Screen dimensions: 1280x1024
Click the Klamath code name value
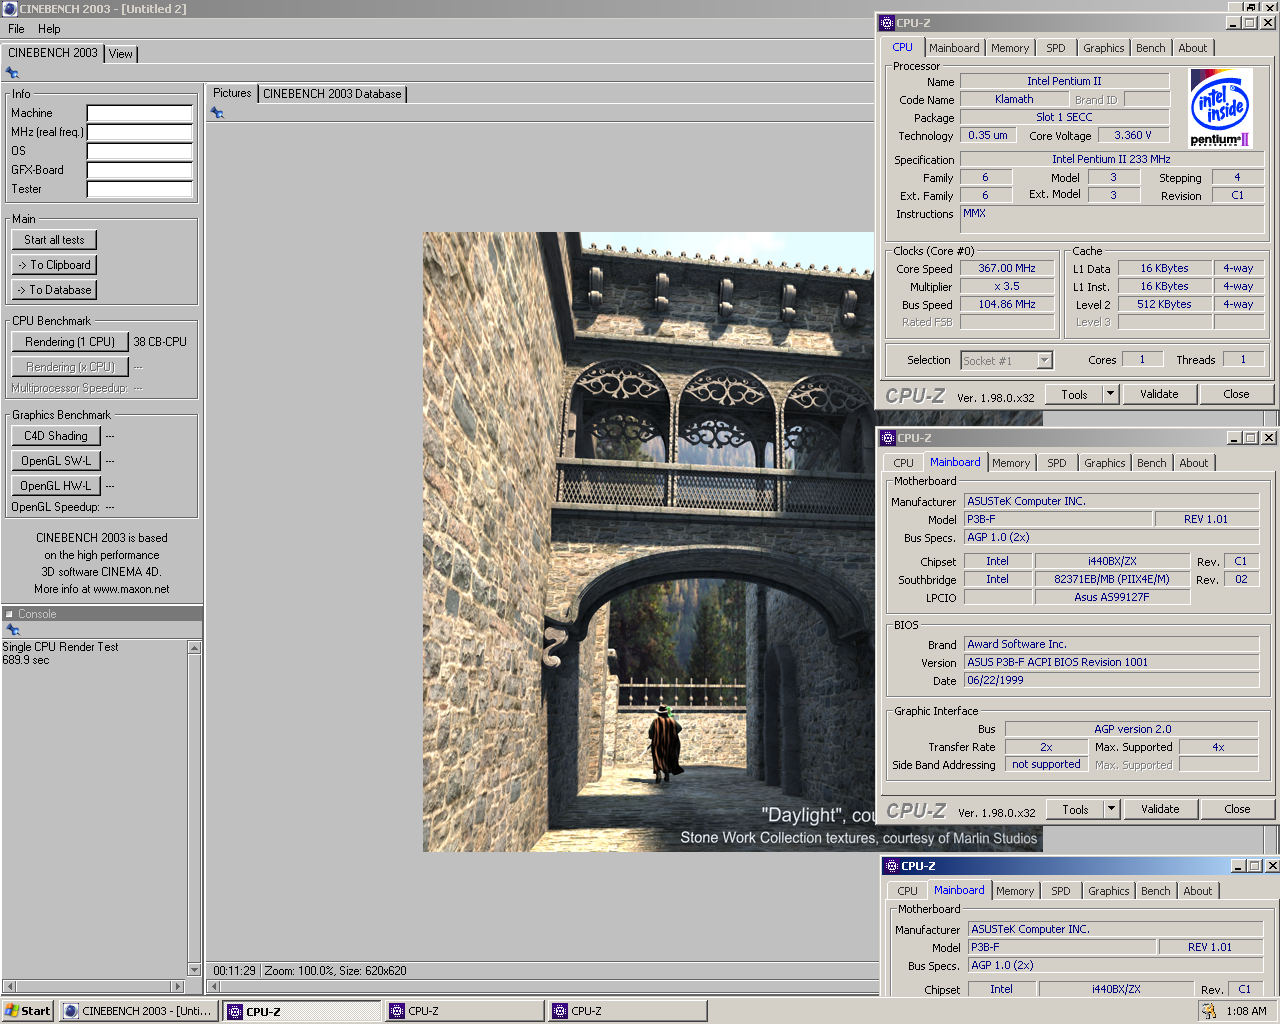(x=1014, y=99)
